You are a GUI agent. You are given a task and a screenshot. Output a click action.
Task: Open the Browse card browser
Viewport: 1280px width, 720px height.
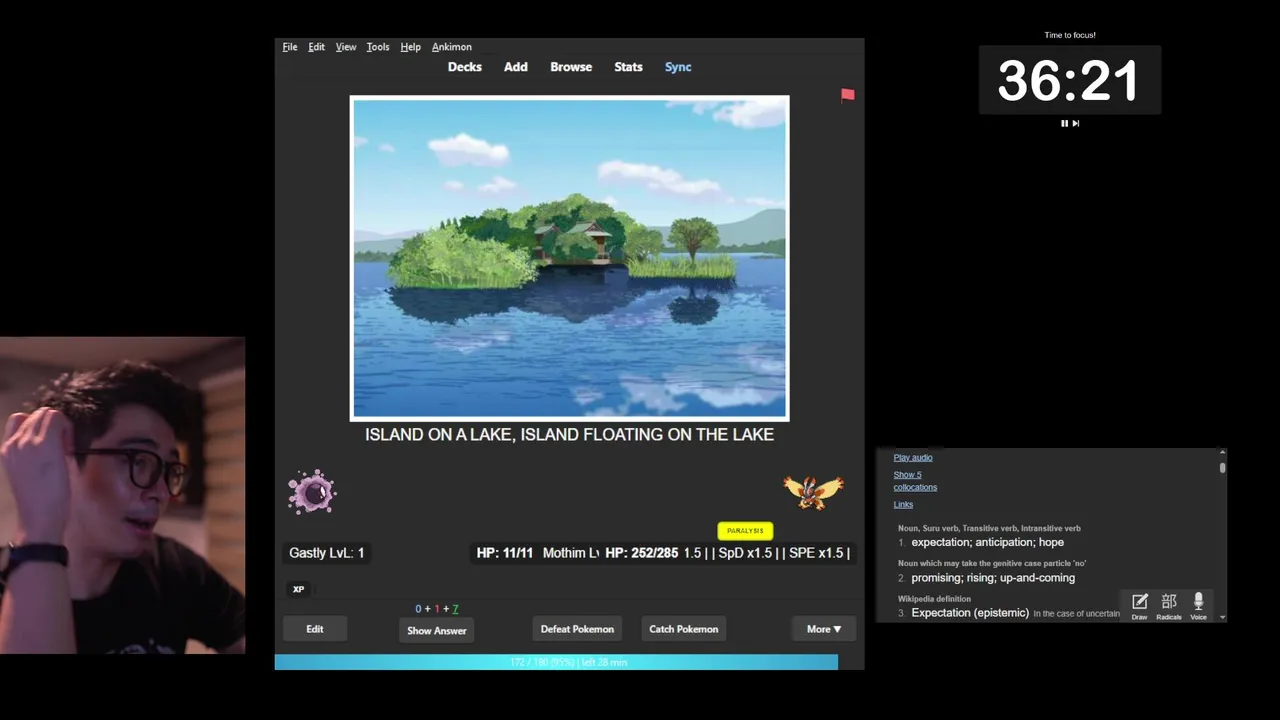coord(571,67)
